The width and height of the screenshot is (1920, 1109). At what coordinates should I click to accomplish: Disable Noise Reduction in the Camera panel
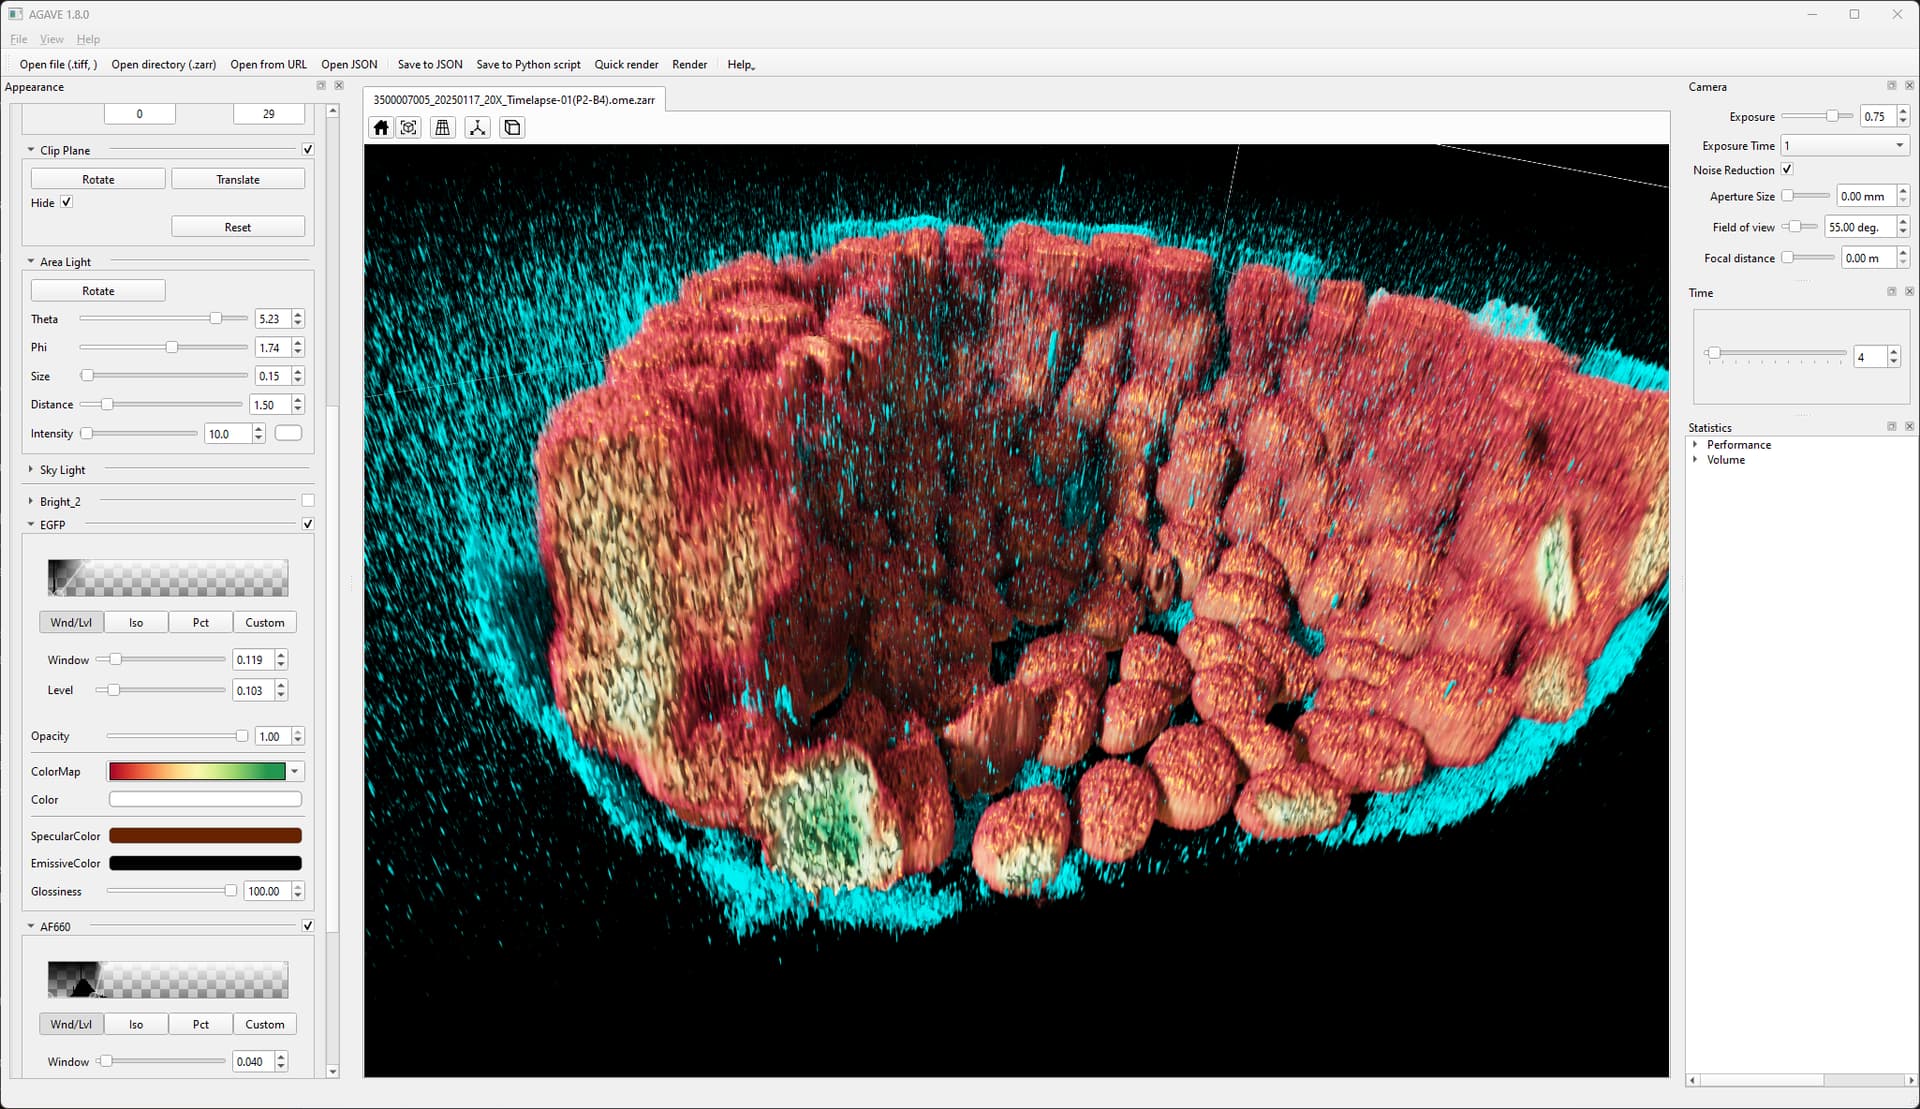(x=1788, y=169)
